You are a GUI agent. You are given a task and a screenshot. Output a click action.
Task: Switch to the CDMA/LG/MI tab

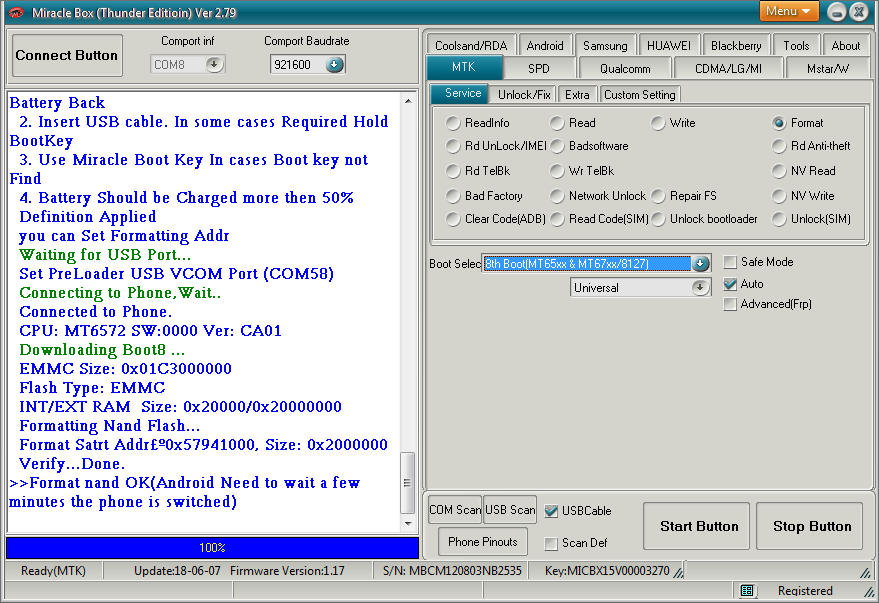click(728, 69)
